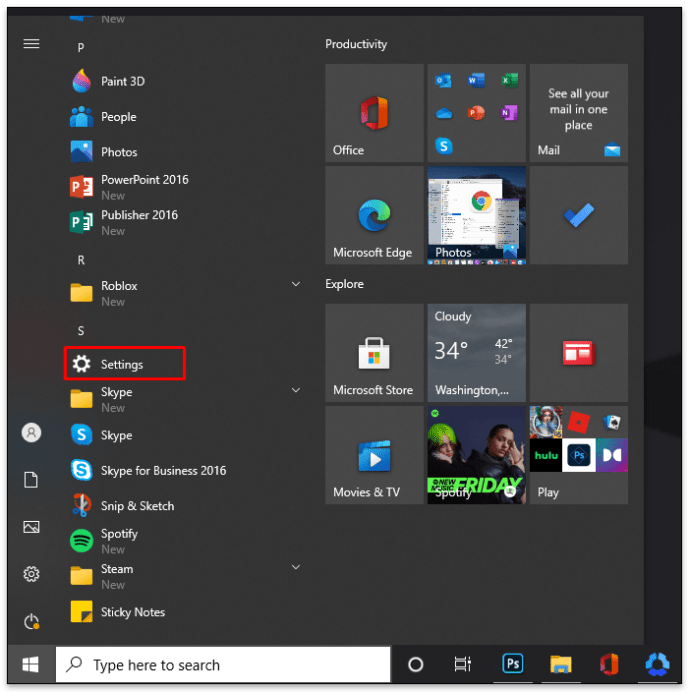
Task: Select the Explore group header
Action: pyautogui.click(x=345, y=284)
